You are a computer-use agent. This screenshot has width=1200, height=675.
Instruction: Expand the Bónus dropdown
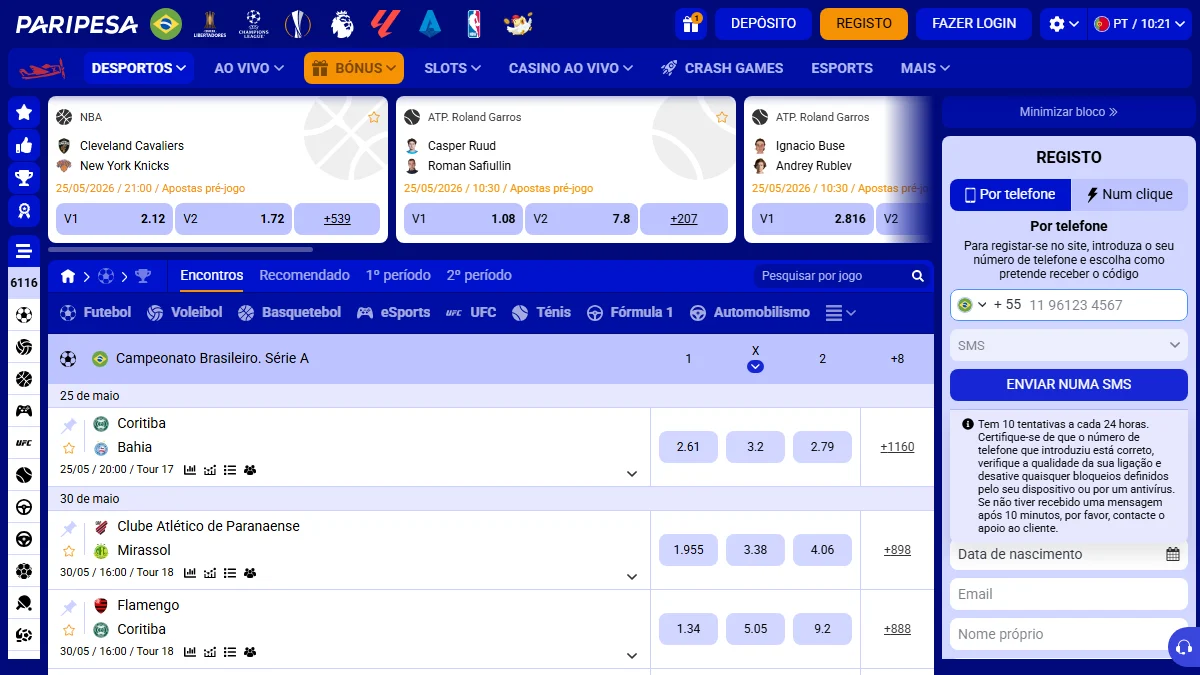(x=354, y=68)
